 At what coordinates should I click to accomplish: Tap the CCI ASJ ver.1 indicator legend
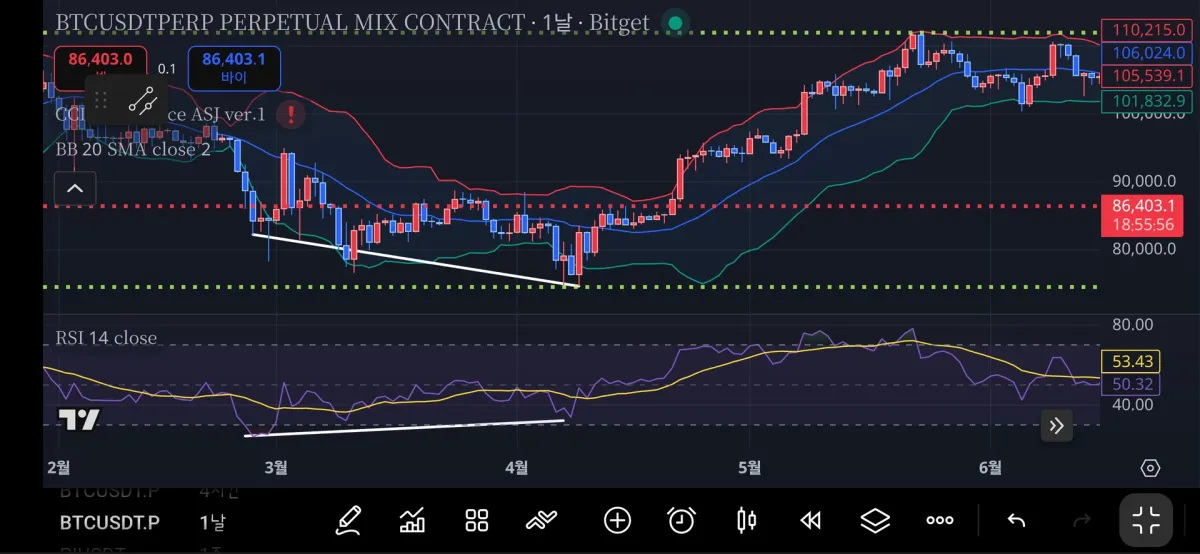[x=216, y=114]
